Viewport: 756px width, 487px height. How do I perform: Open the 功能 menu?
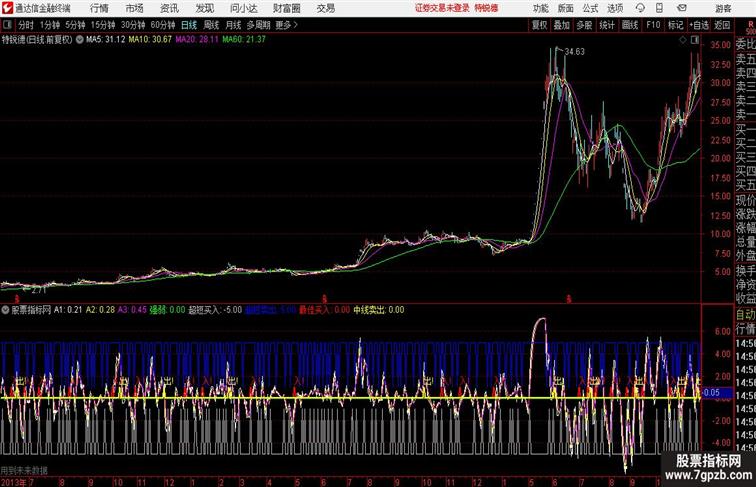point(540,8)
